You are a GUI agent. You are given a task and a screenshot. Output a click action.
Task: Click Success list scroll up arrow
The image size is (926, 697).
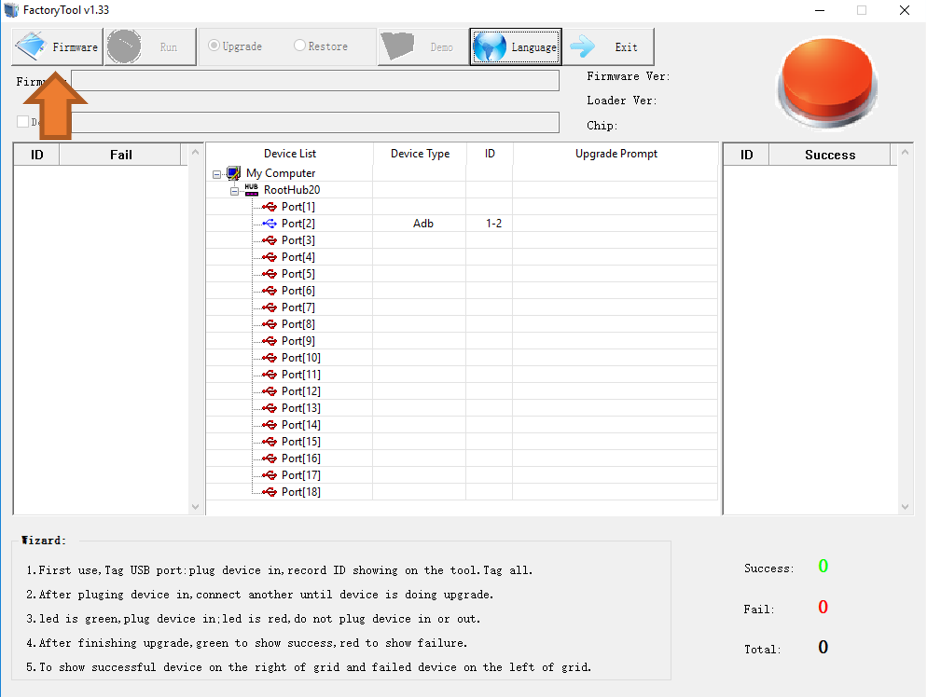(905, 152)
